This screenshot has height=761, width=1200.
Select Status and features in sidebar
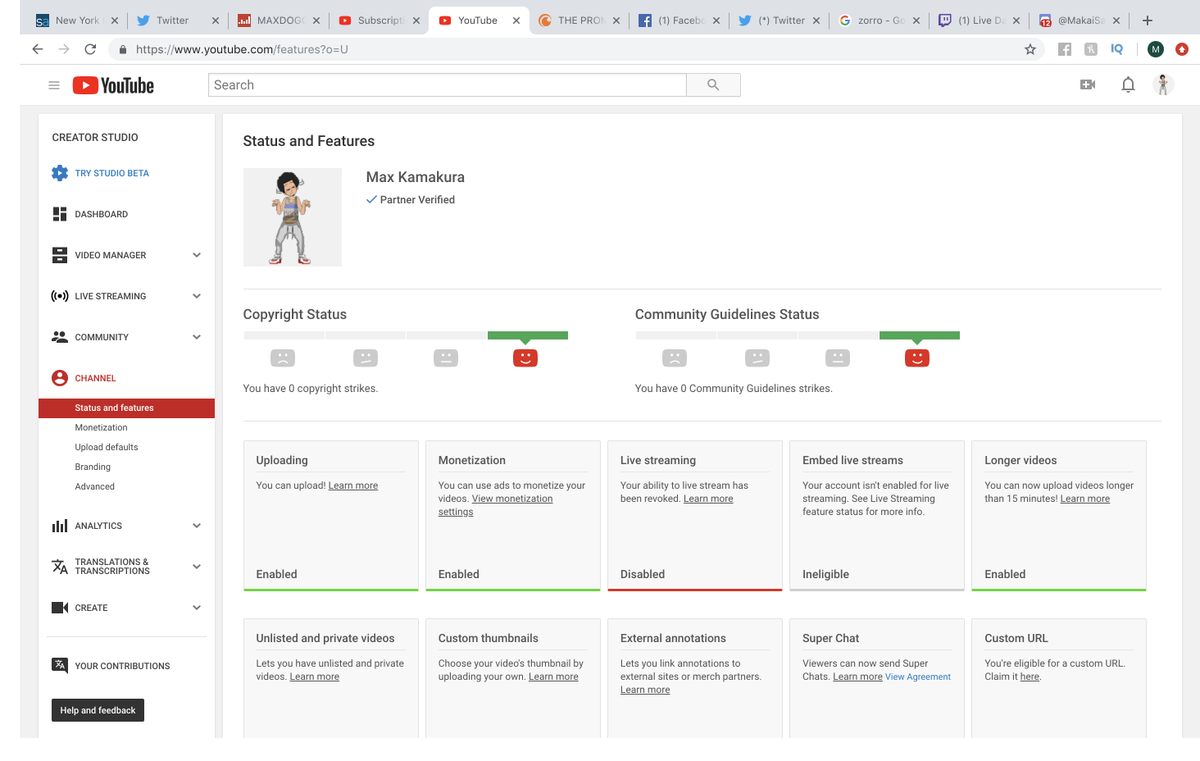pyautogui.click(x=127, y=408)
